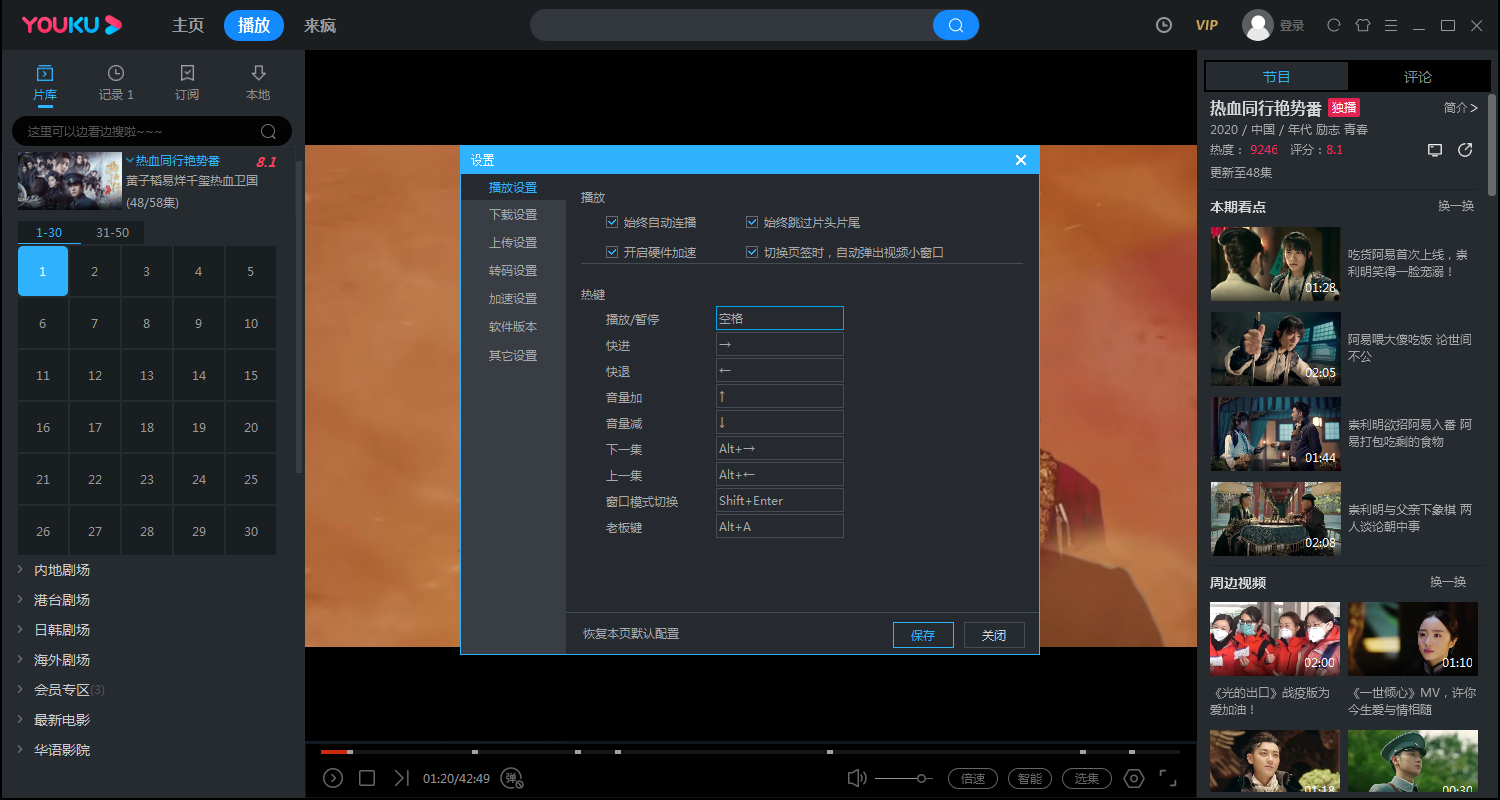Image resolution: width=1500 pixels, height=800 pixels.
Task: Open the 片库 library panel
Action: click(x=44, y=83)
